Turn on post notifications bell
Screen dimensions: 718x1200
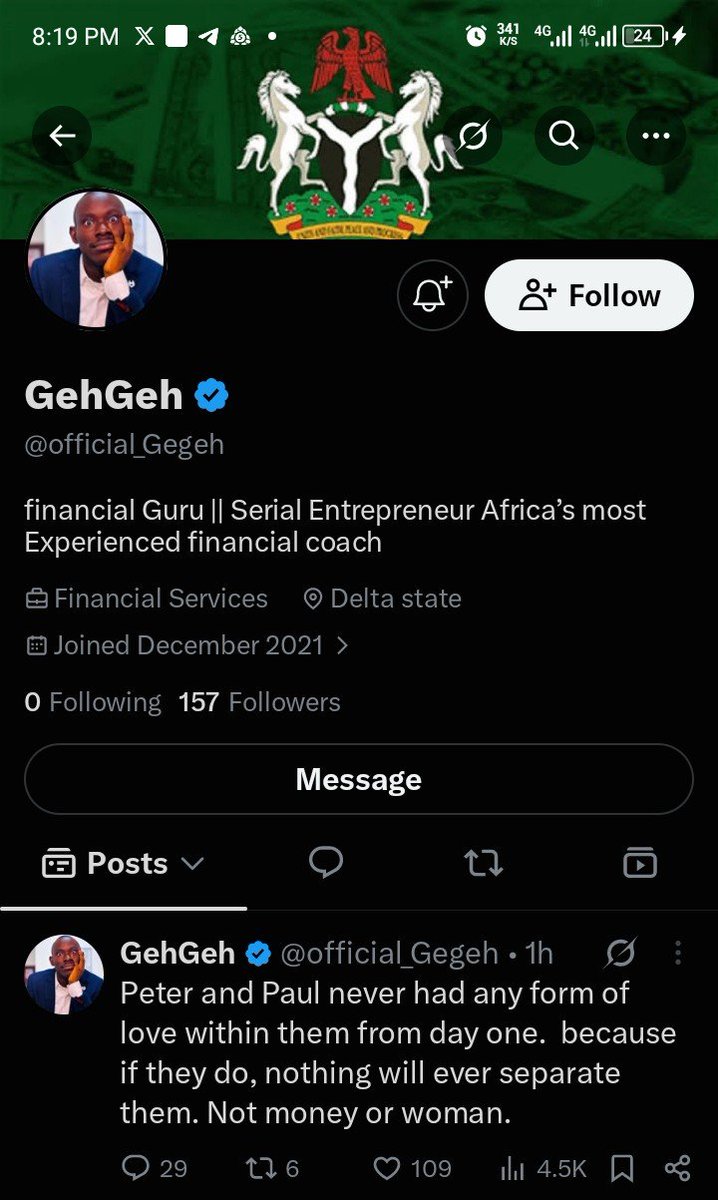[433, 295]
